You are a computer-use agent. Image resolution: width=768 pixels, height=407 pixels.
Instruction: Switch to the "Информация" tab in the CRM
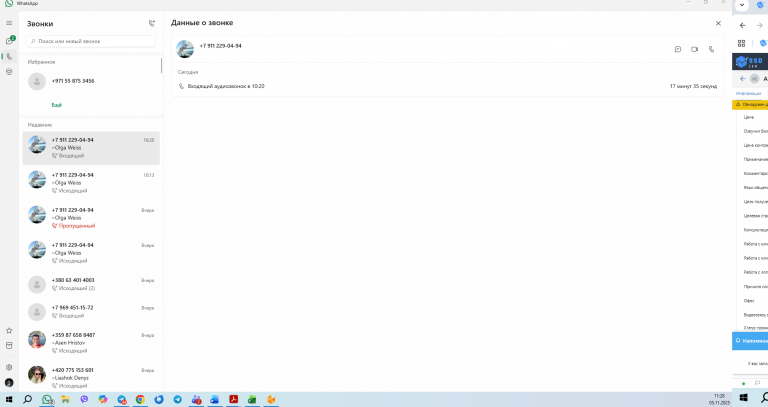pos(748,93)
